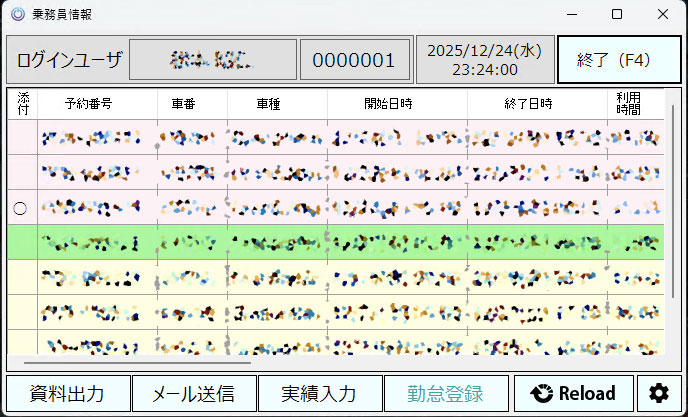The image size is (688, 417).
Task: Click the horizontal scrollbar below table
Action: (180, 363)
